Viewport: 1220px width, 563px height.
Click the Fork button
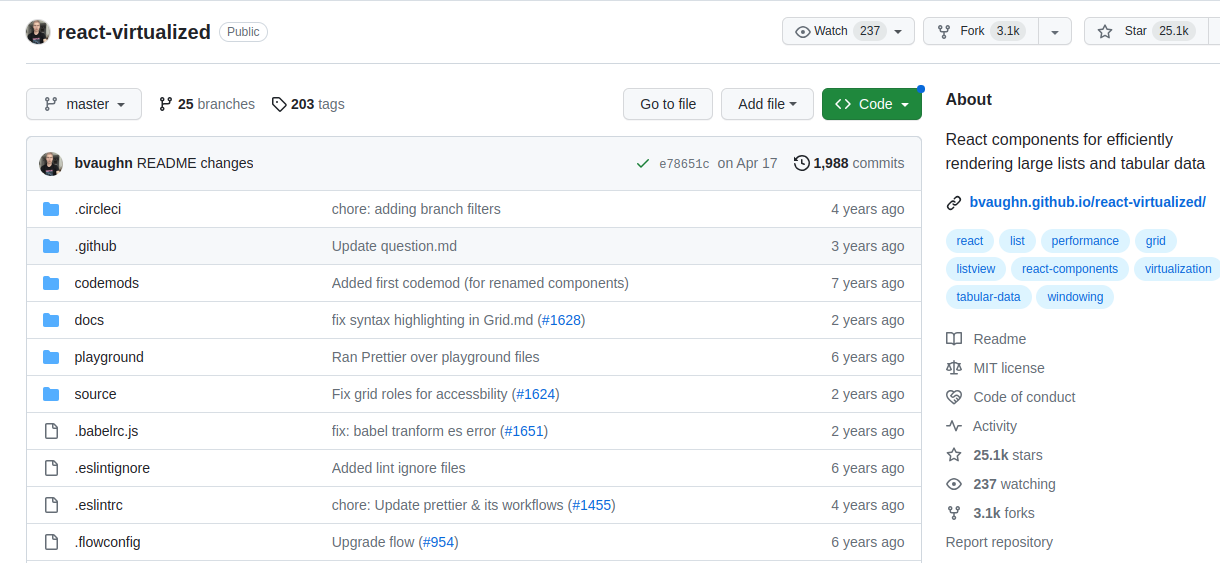coord(980,31)
